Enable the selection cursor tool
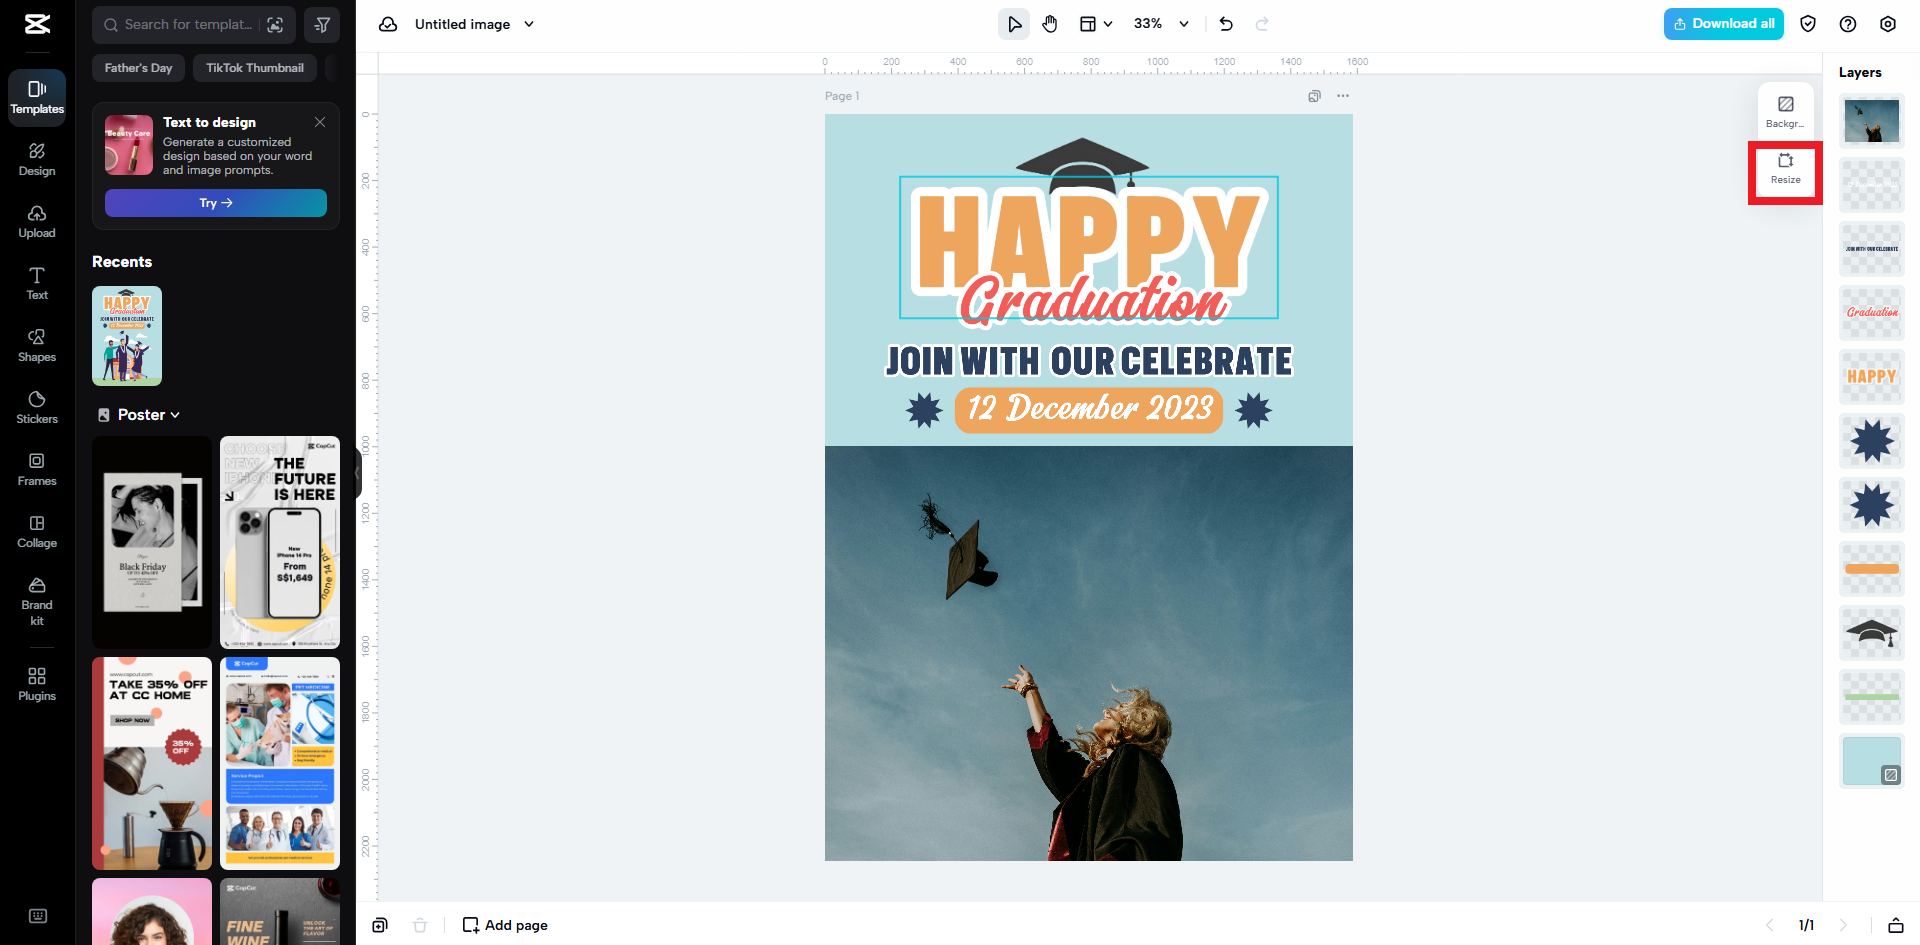 tap(1014, 23)
